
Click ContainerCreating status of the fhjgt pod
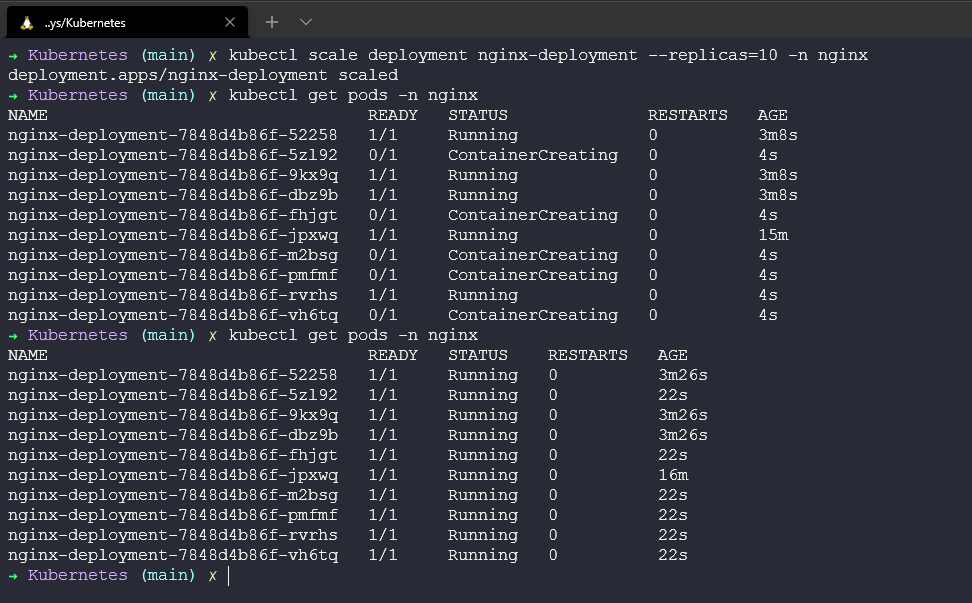532,215
